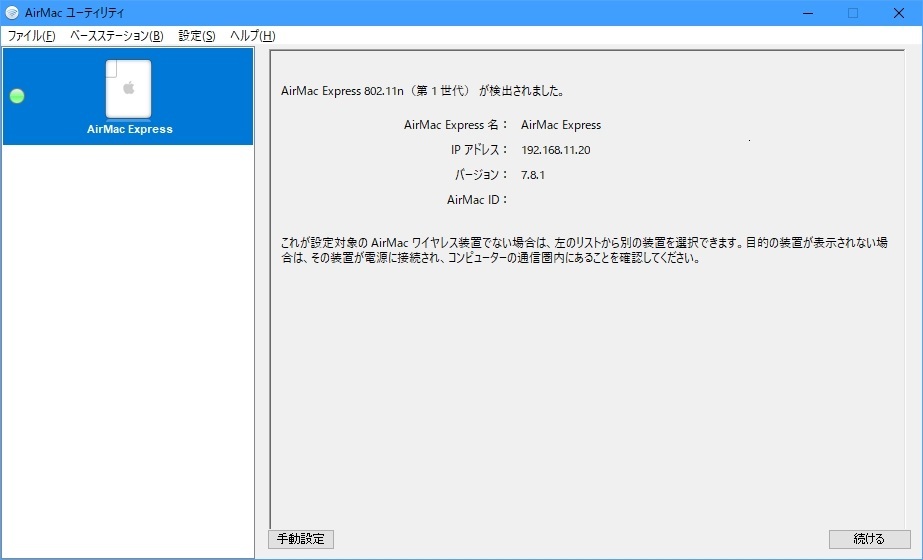Open the ファイル(F) menu
Screen dimensions: 923x560
tap(31, 36)
